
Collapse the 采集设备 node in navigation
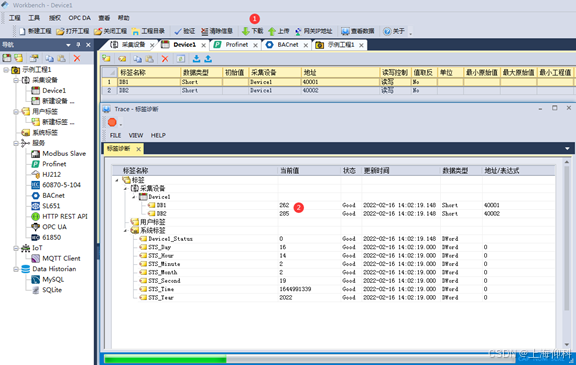(16, 80)
